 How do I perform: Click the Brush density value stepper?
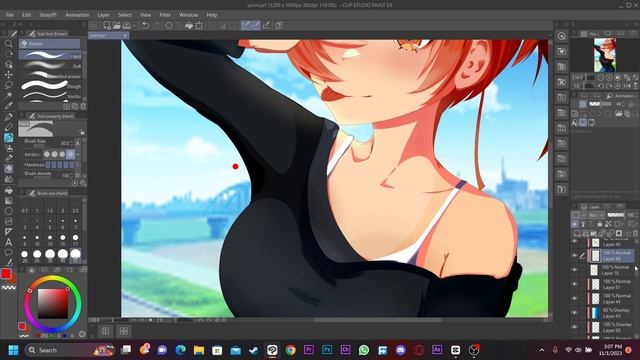(x=72, y=175)
